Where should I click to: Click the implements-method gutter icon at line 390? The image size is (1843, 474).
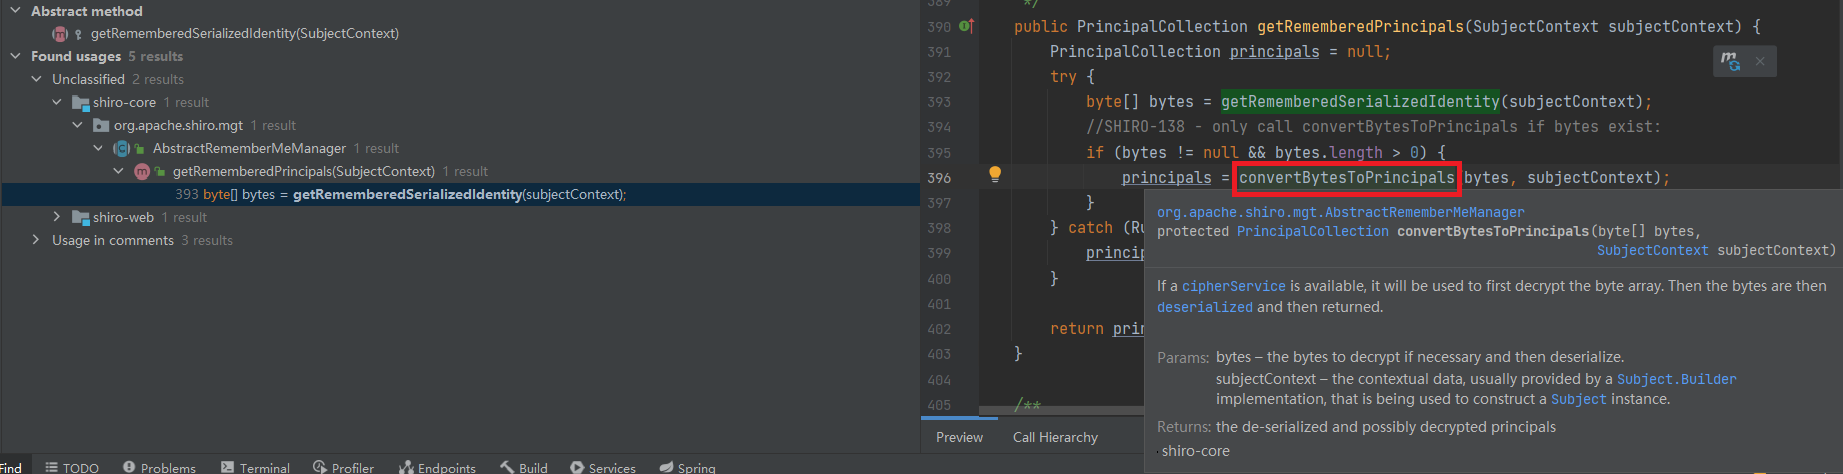click(x=966, y=26)
